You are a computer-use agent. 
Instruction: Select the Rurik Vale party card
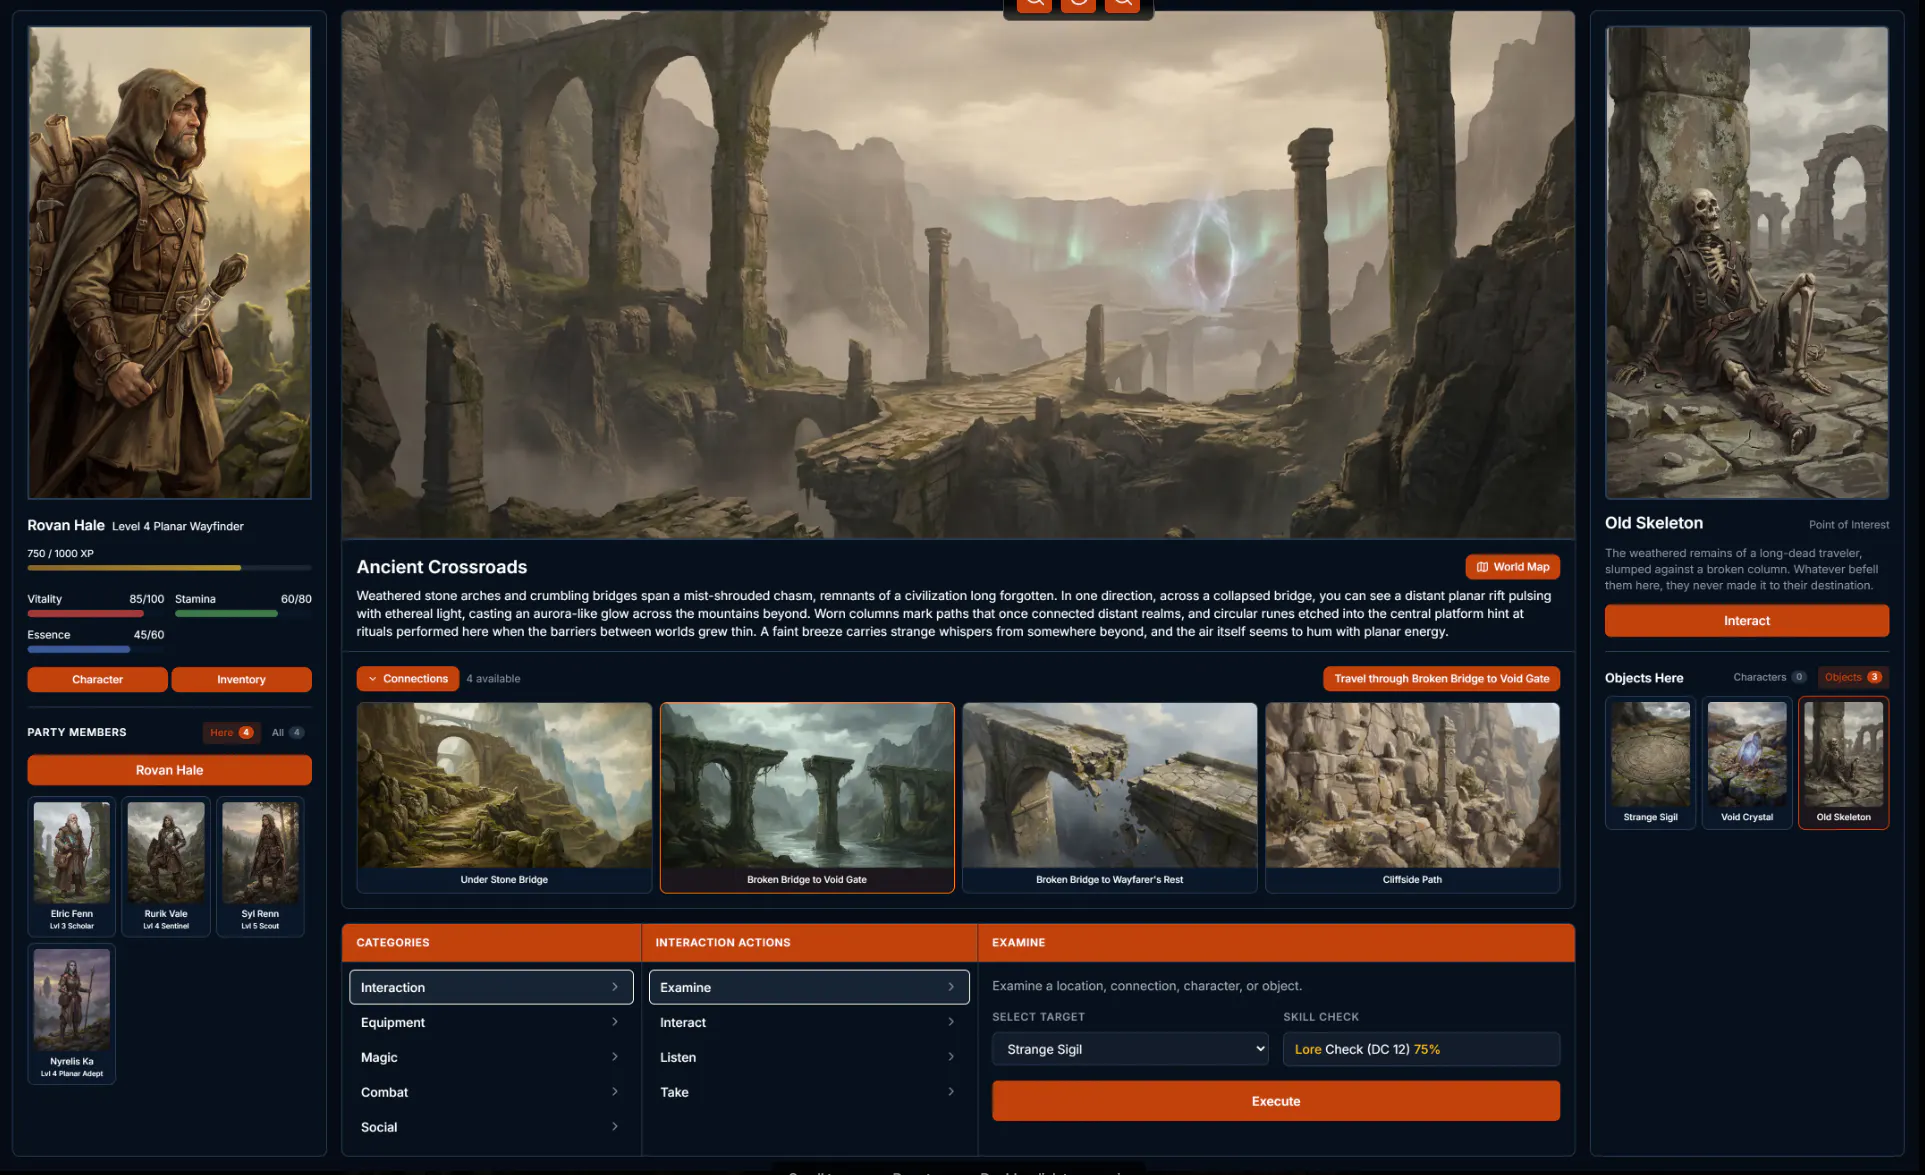pyautogui.click(x=166, y=867)
